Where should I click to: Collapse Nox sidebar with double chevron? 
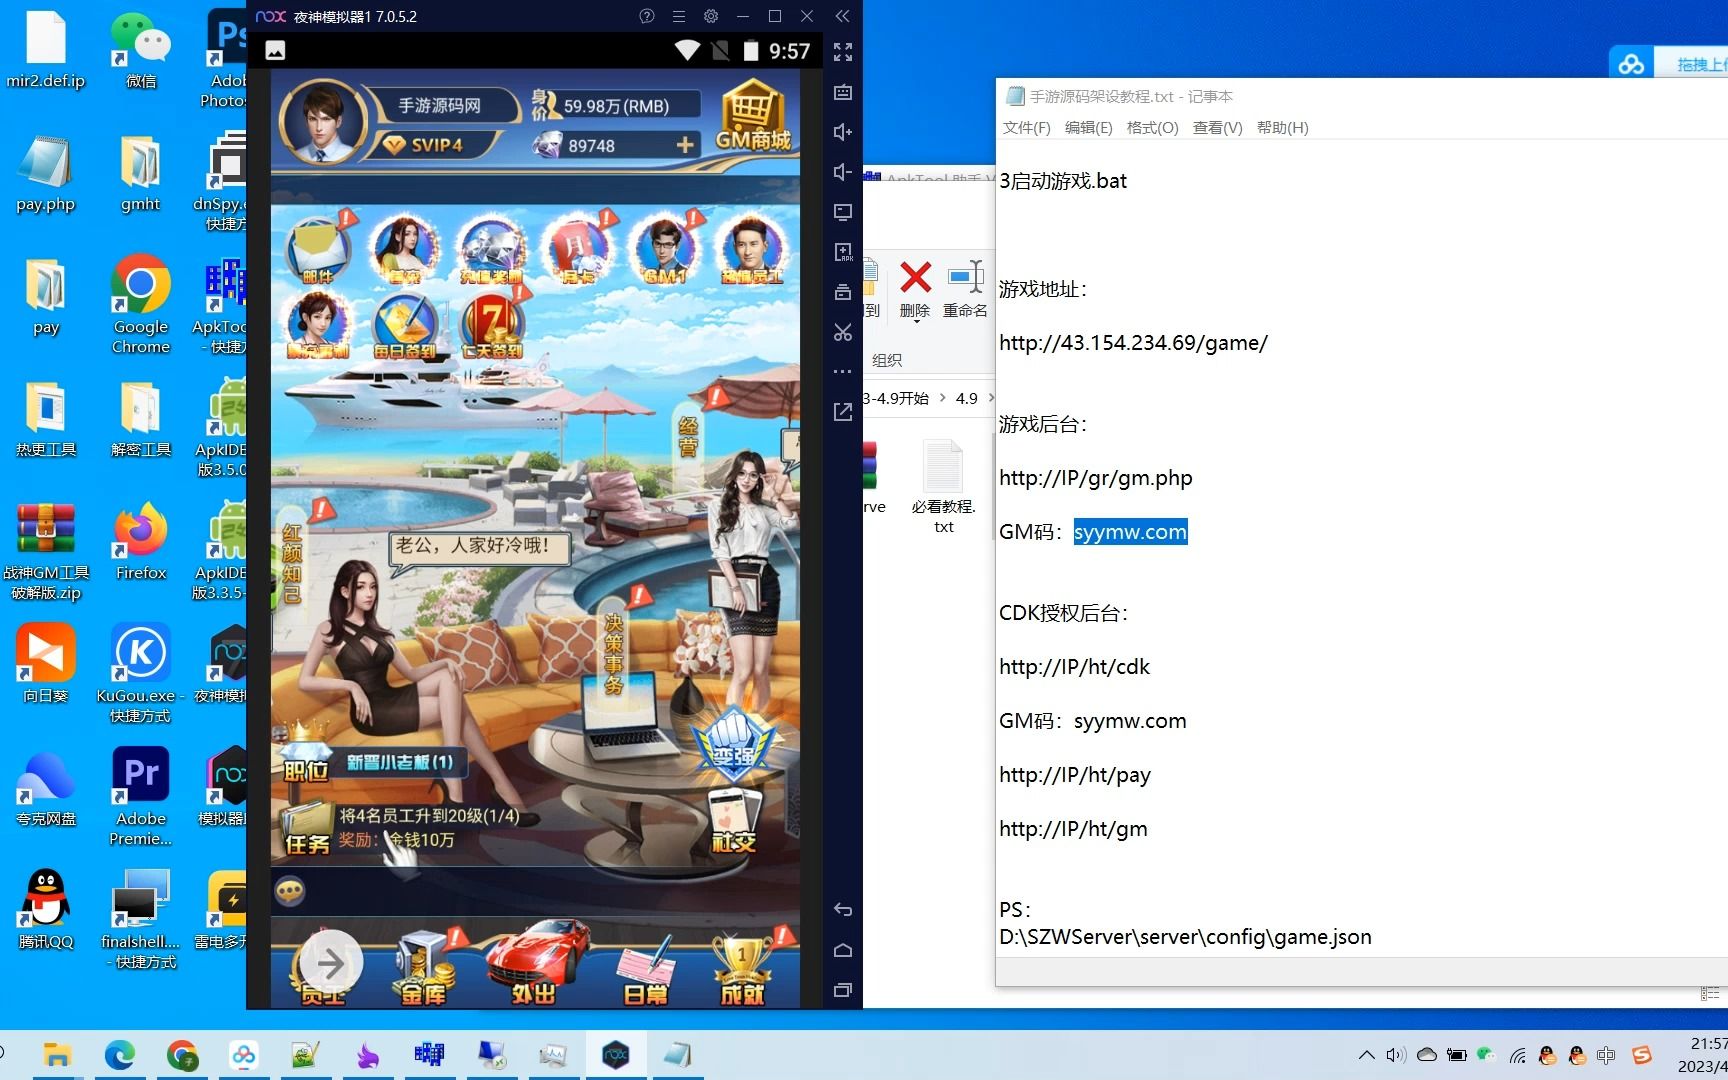842,16
